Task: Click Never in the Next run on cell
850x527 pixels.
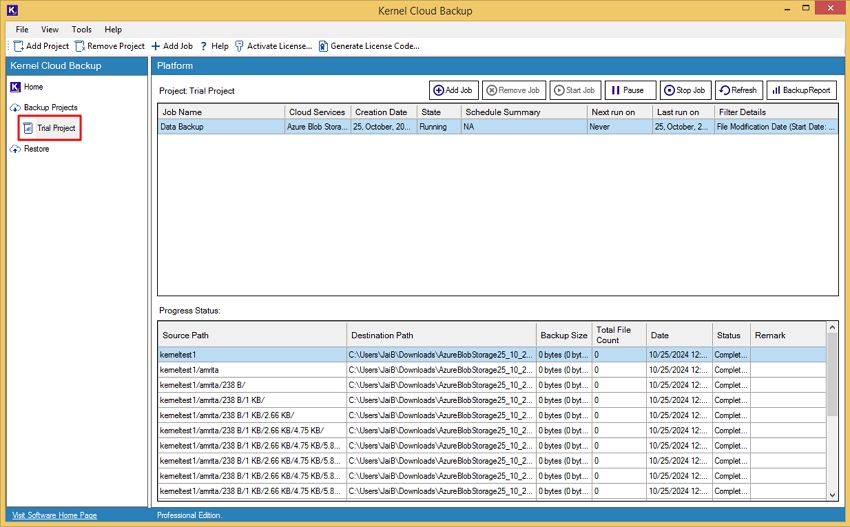Action: coord(620,127)
